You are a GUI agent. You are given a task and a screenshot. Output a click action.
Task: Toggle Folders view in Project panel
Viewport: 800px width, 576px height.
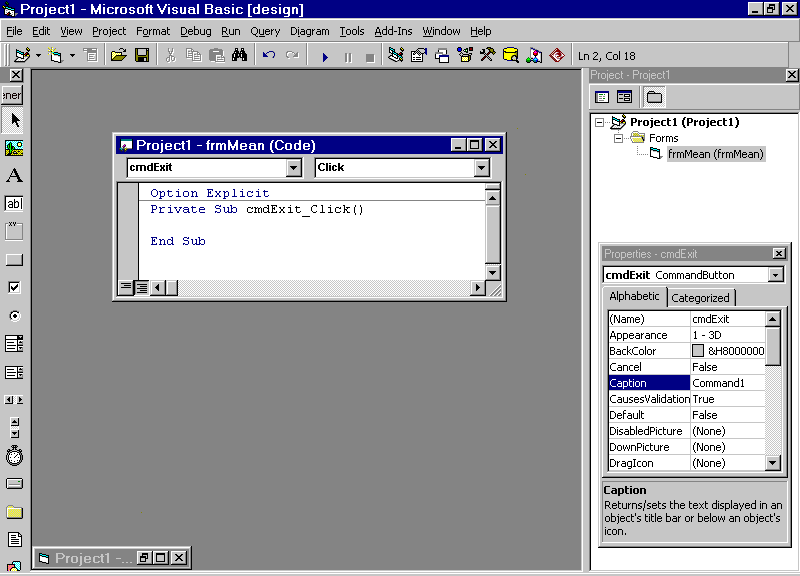[654, 97]
